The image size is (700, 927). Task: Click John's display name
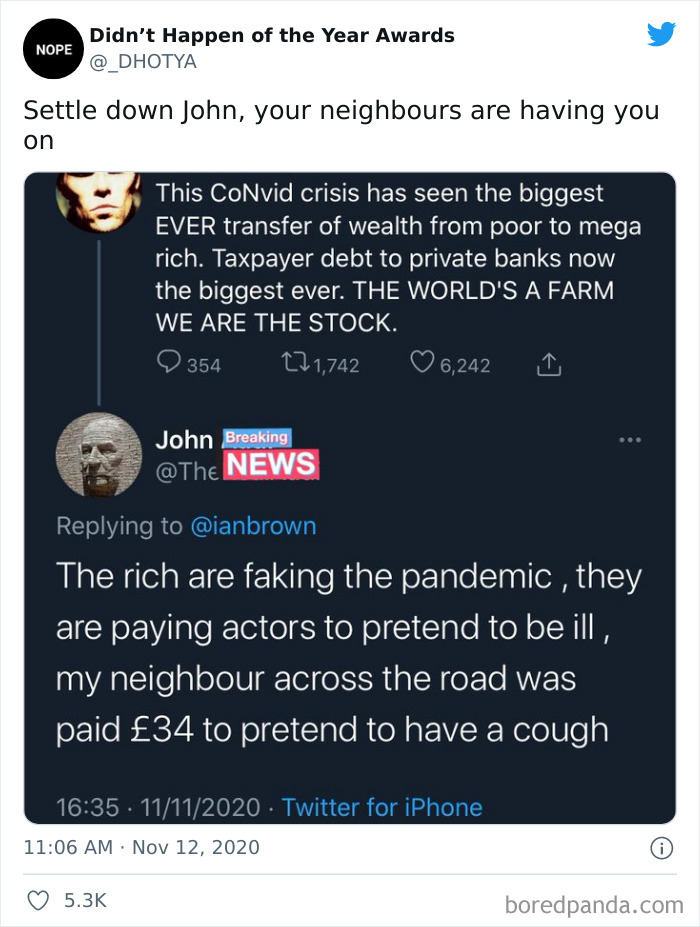click(184, 440)
